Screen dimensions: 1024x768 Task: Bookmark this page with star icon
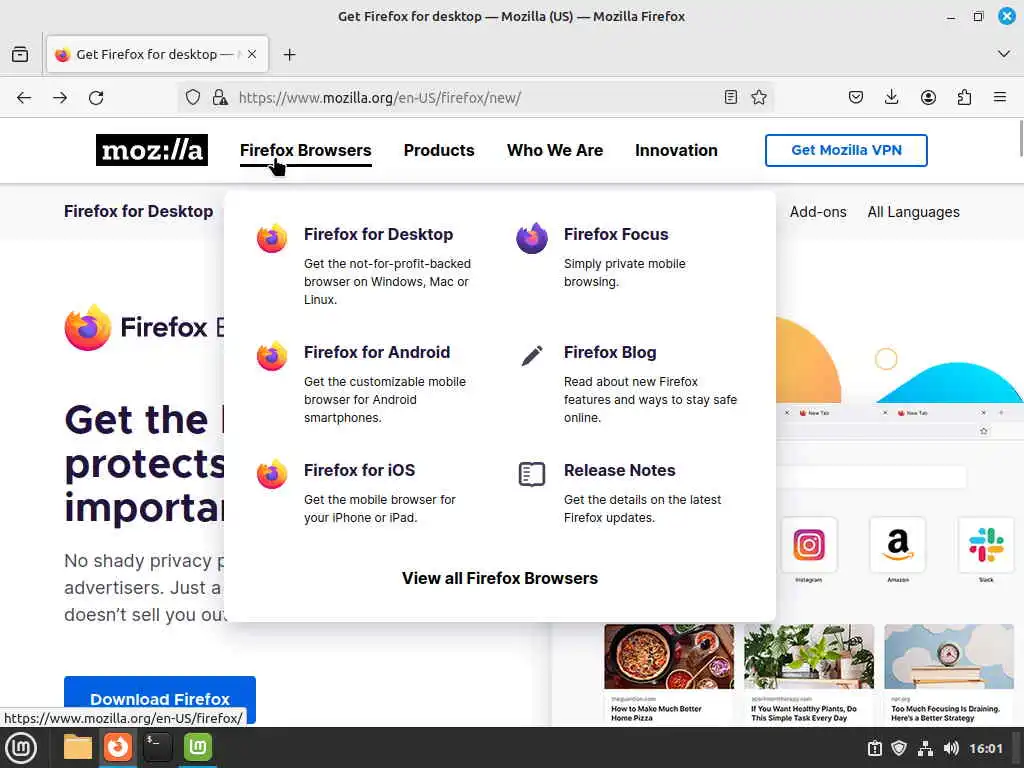click(759, 97)
